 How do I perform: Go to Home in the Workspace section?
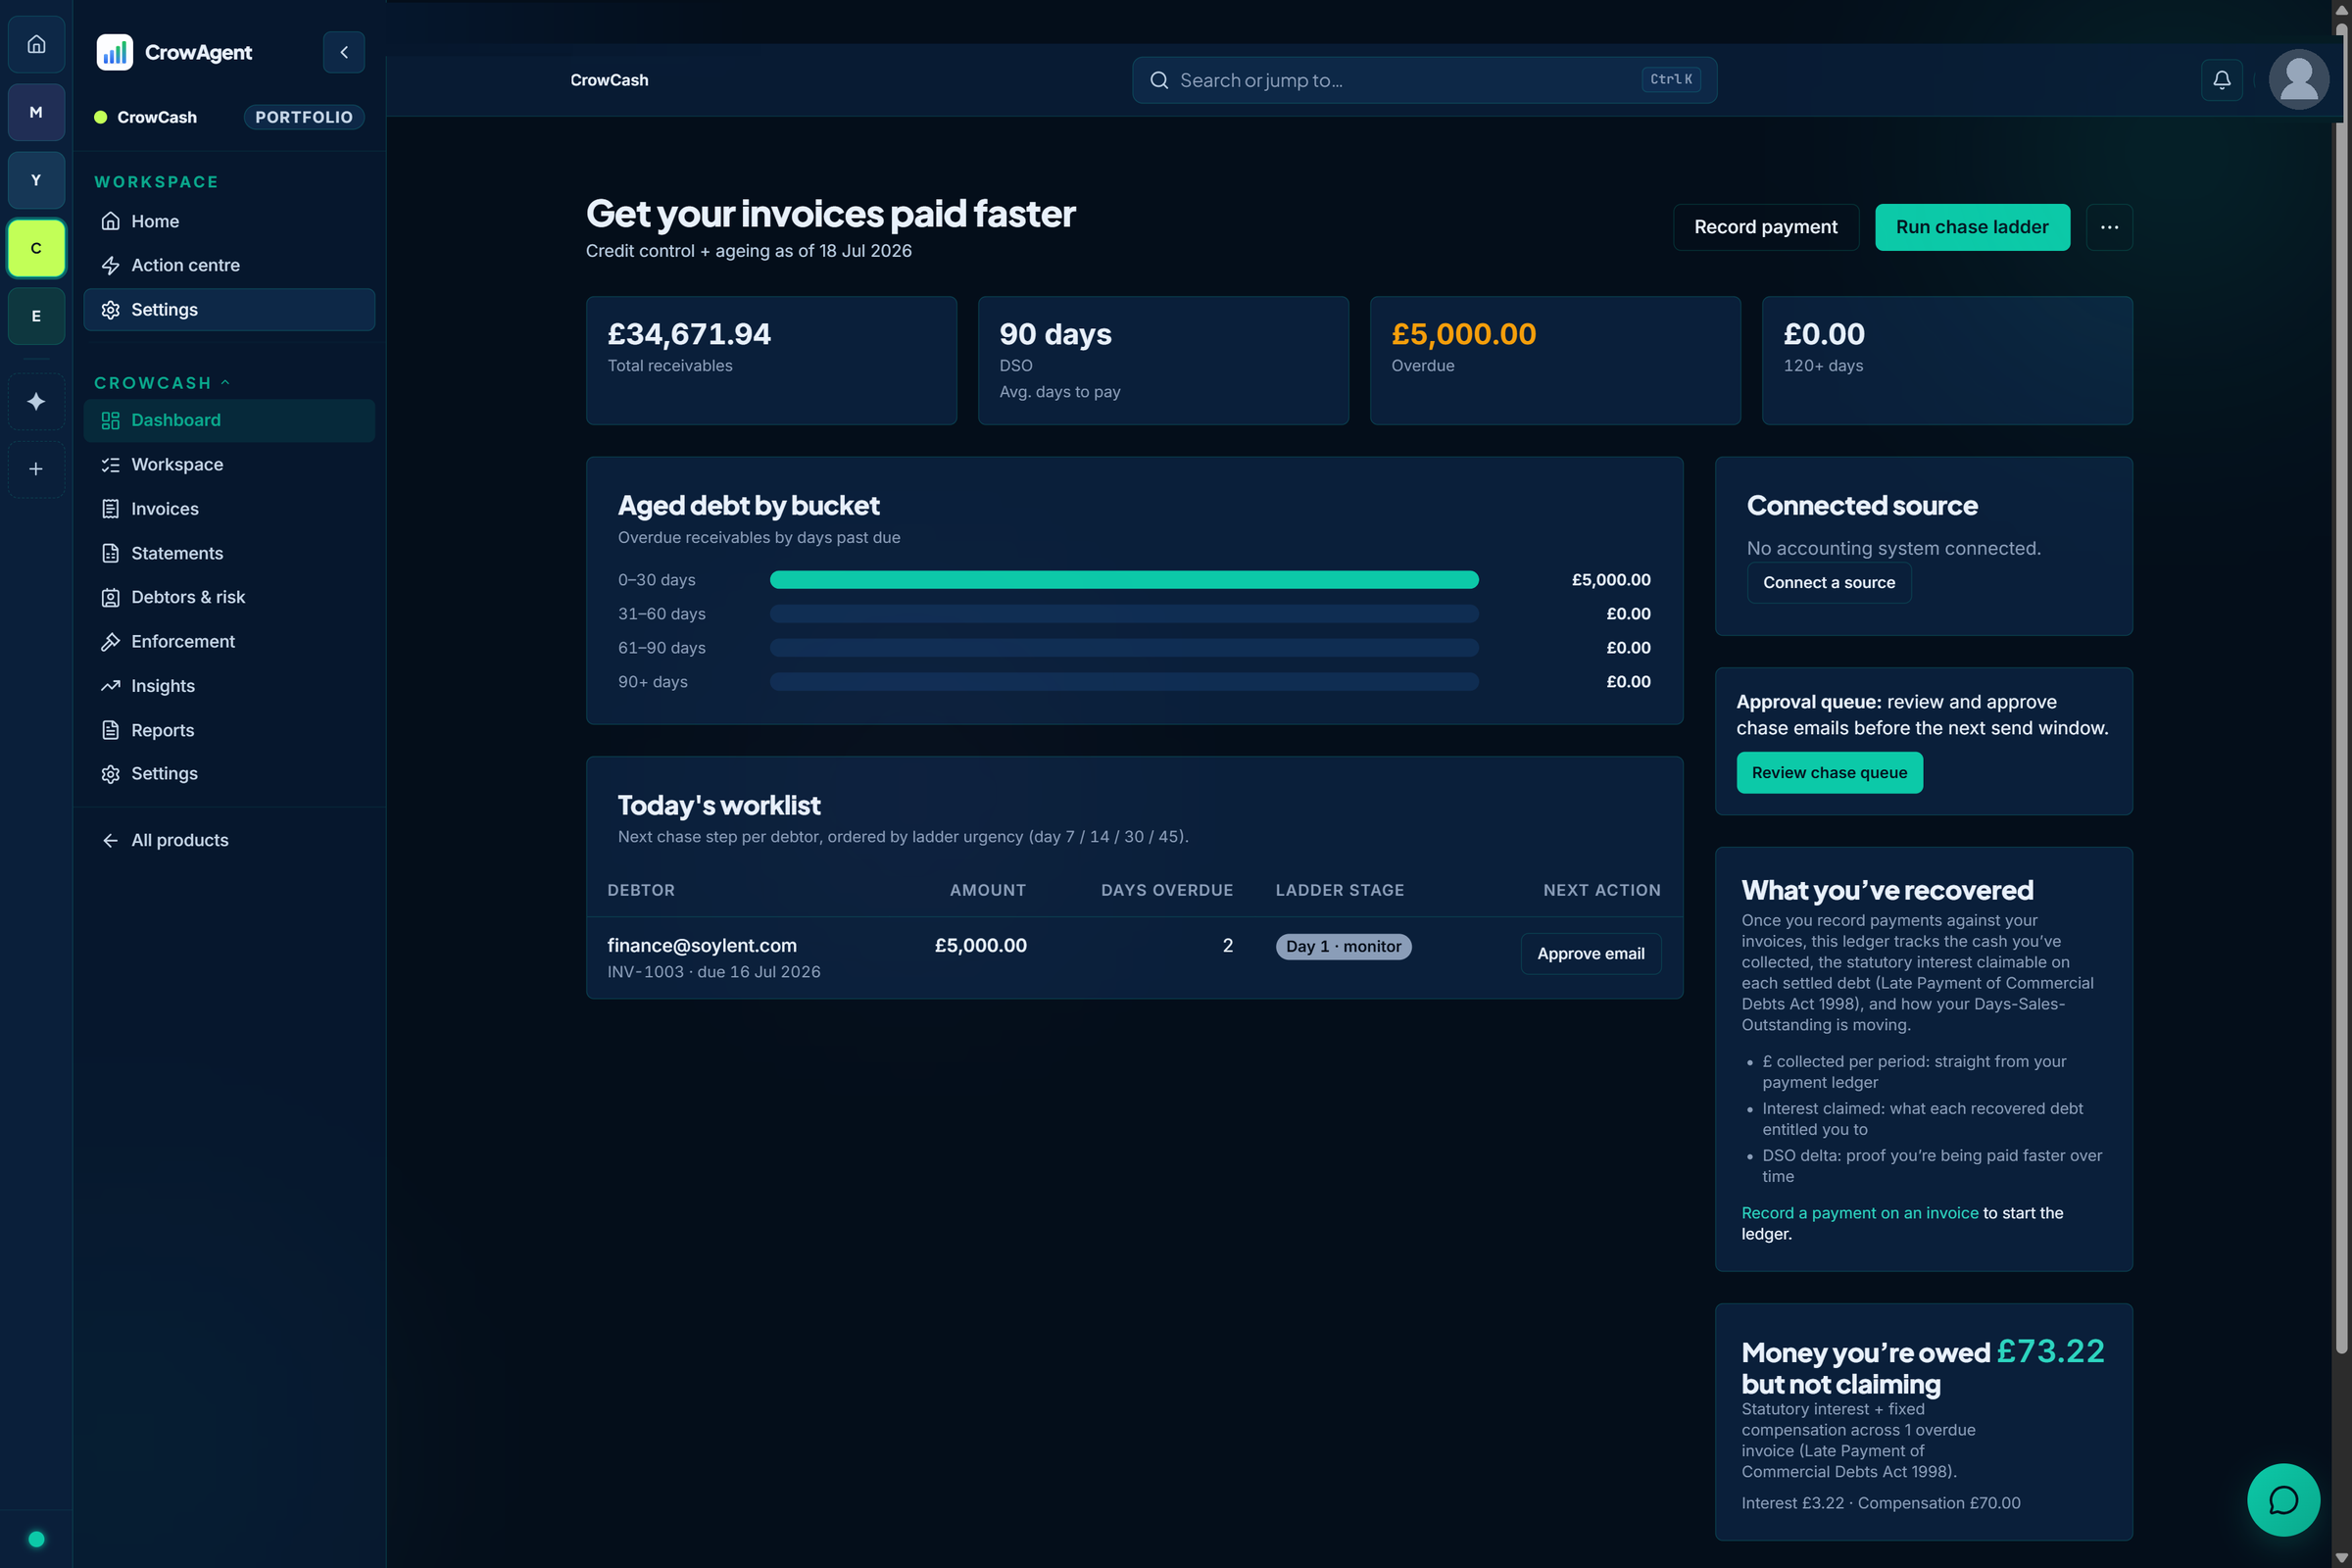click(x=229, y=221)
